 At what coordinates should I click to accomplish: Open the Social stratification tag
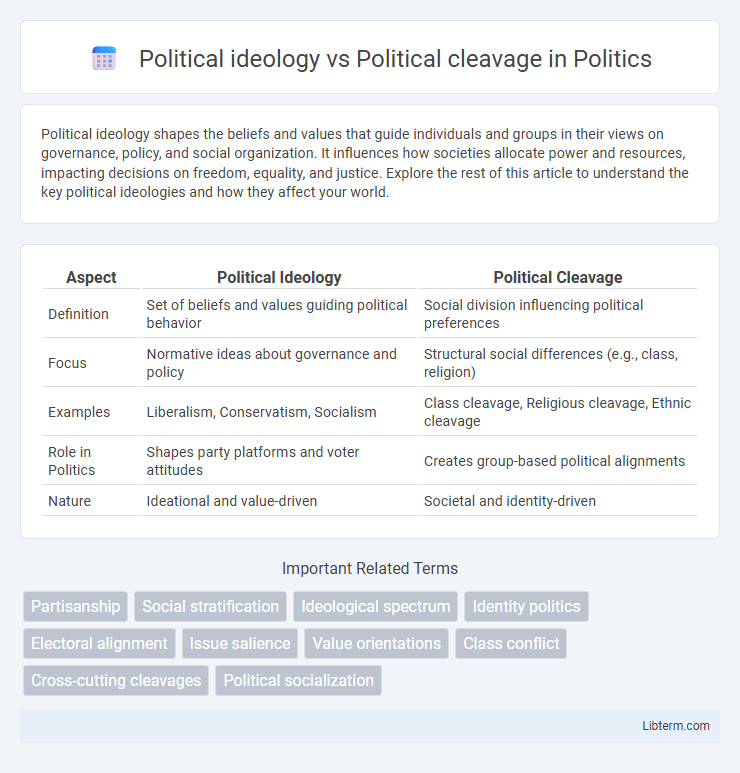[x=211, y=606]
